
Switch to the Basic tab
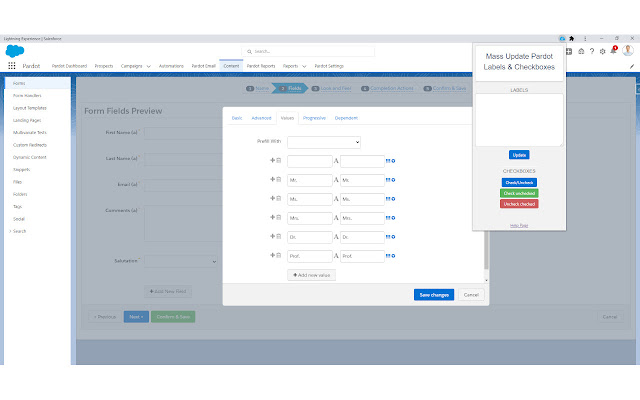pyautogui.click(x=237, y=118)
